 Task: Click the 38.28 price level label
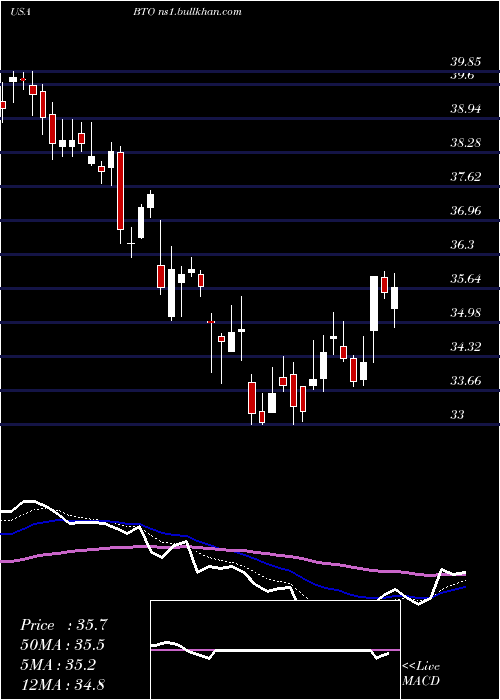pos(466,143)
